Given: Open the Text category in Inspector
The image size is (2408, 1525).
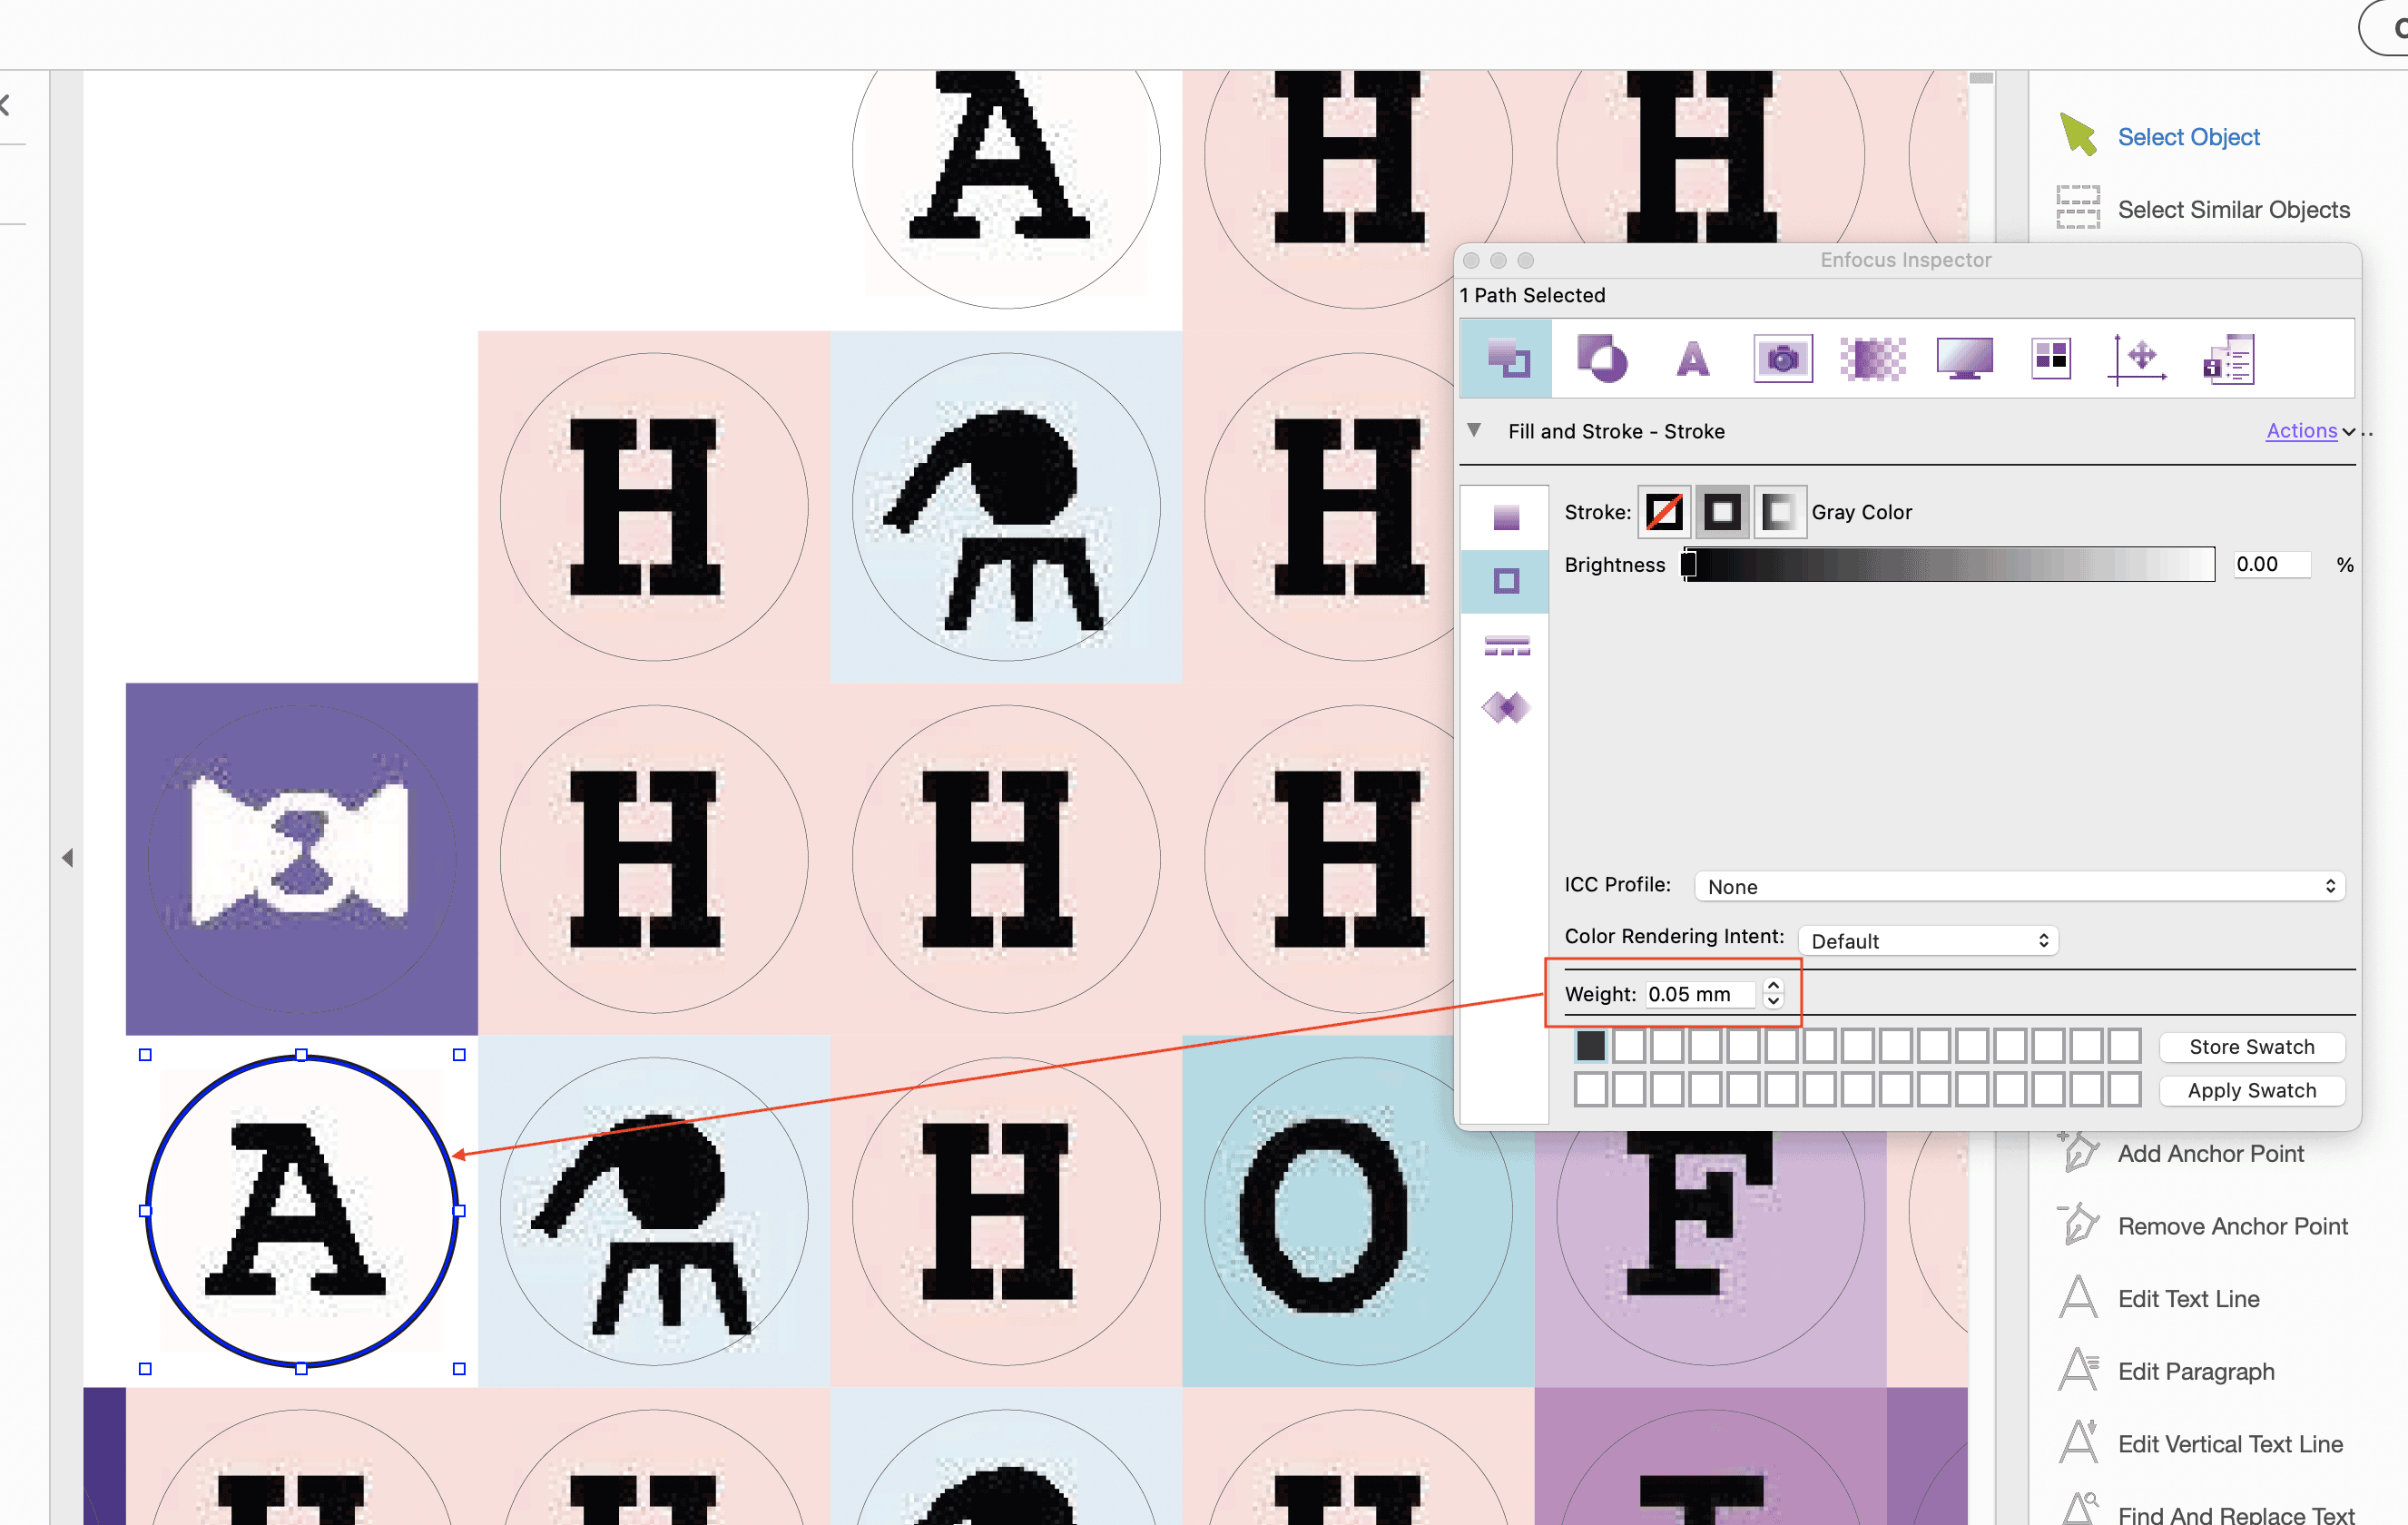Looking at the screenshot, I should [x=1692, y=359].
